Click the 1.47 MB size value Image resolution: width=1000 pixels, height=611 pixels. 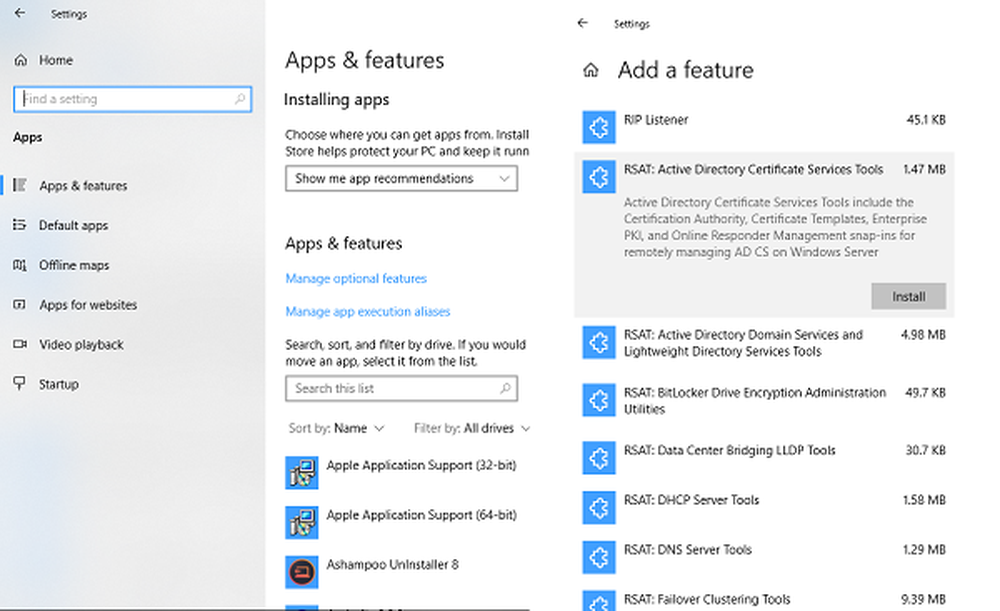click(924, 169)
